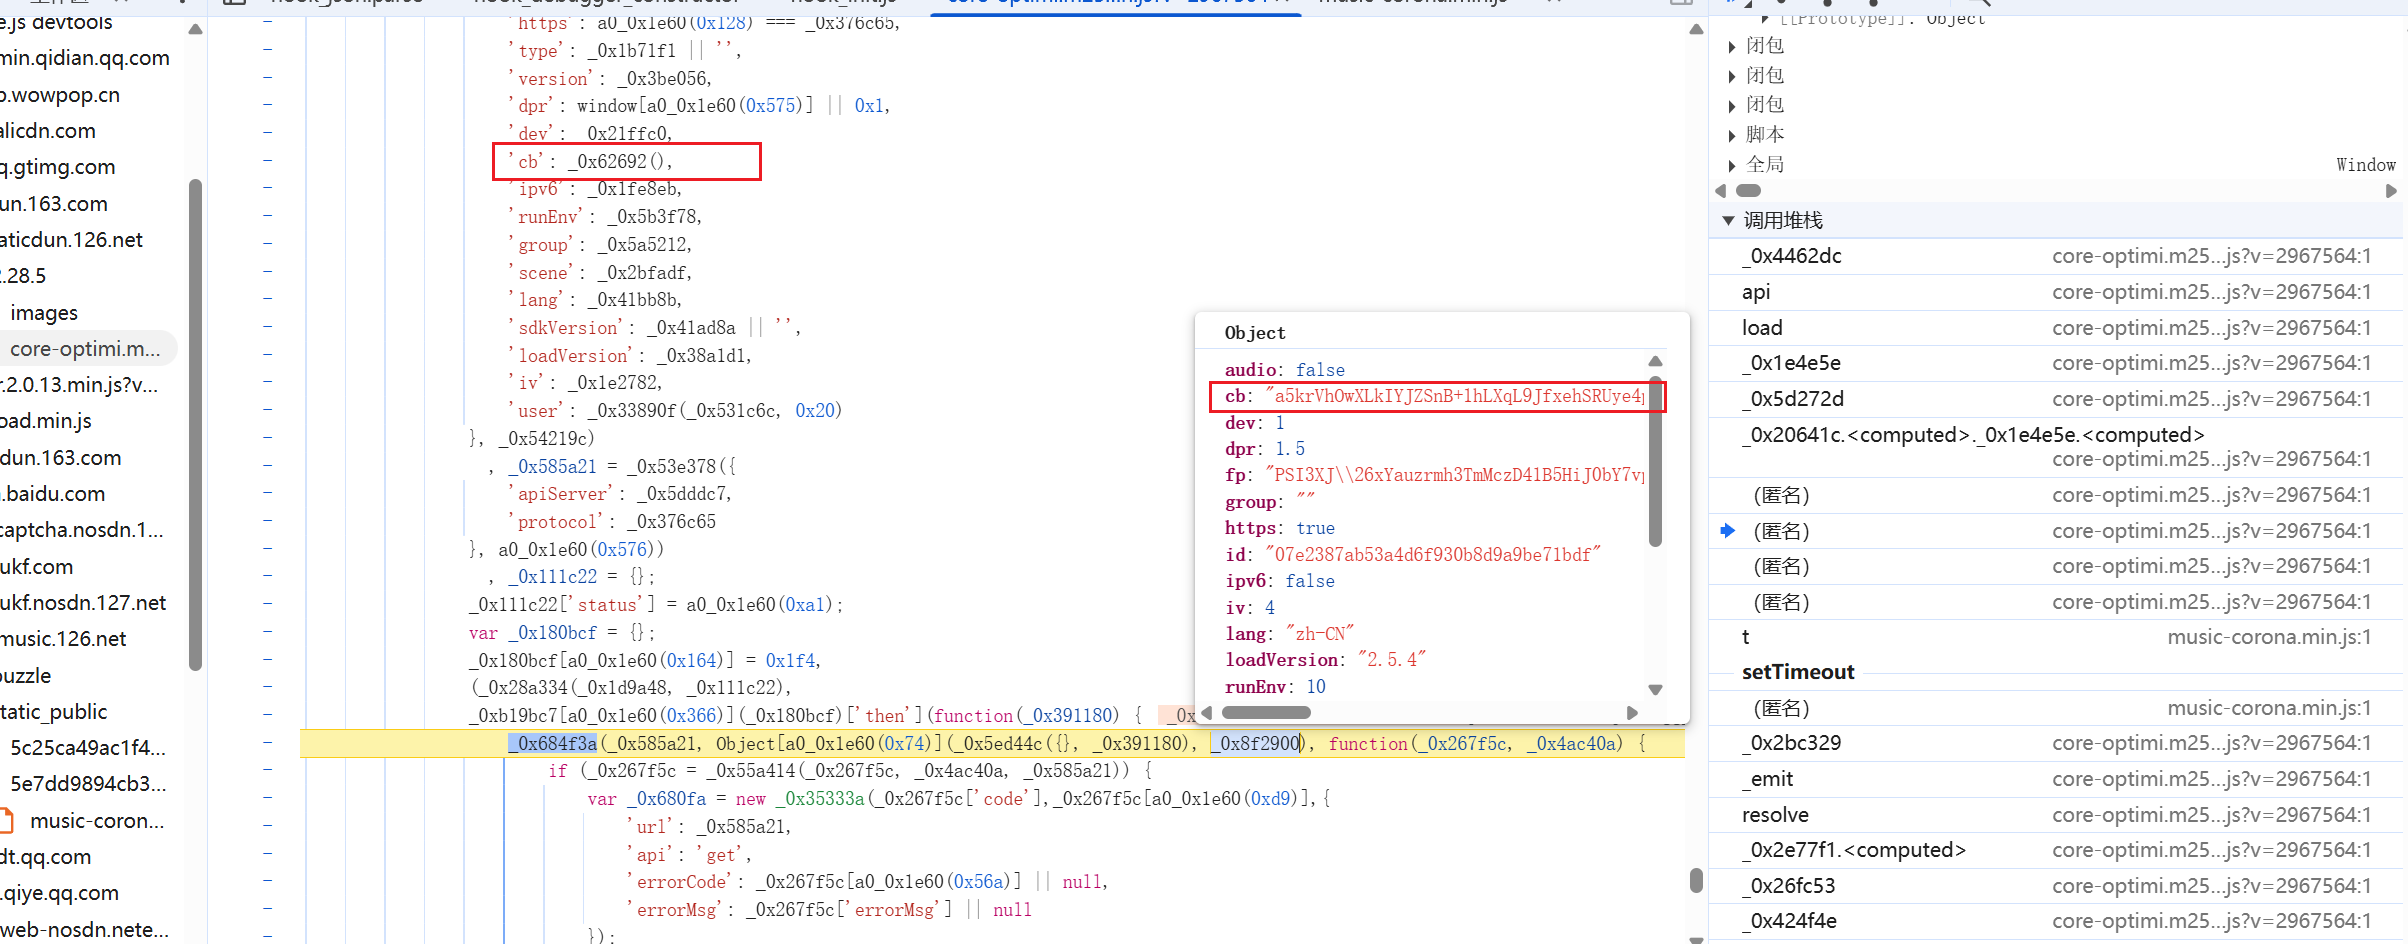
Task: Expand the 脚本 scope section
Action: (x=1732, y=135)
